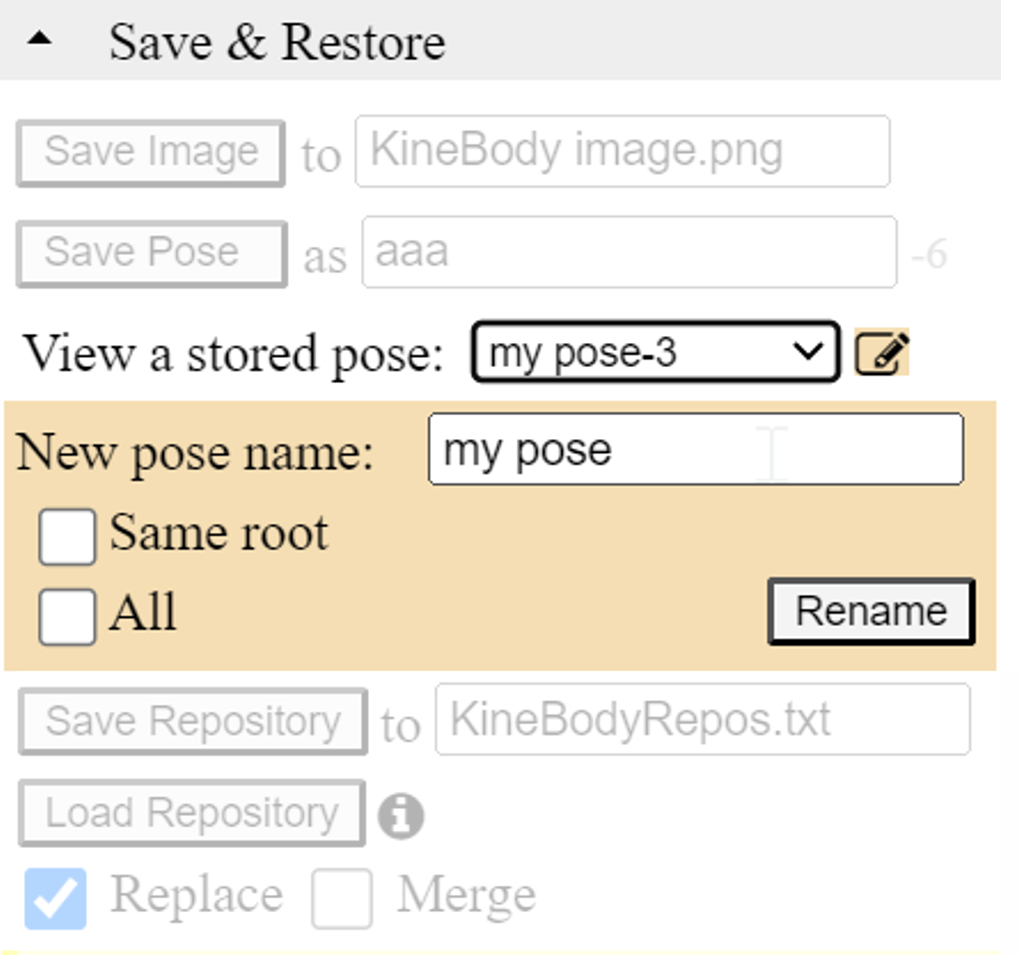
Task: Open the stored pose dropdown showing my pose-3
Action: pos(656,352)
